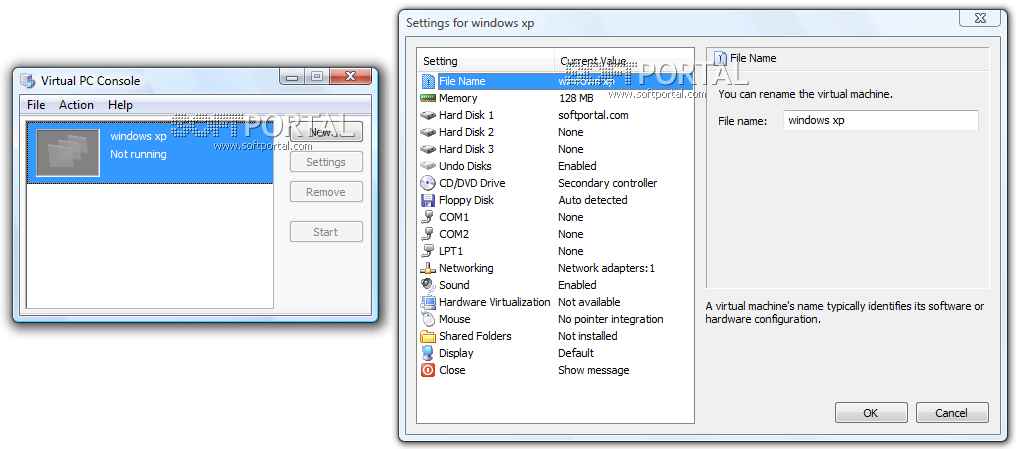Click the red Close setting icon

point(428,371)
